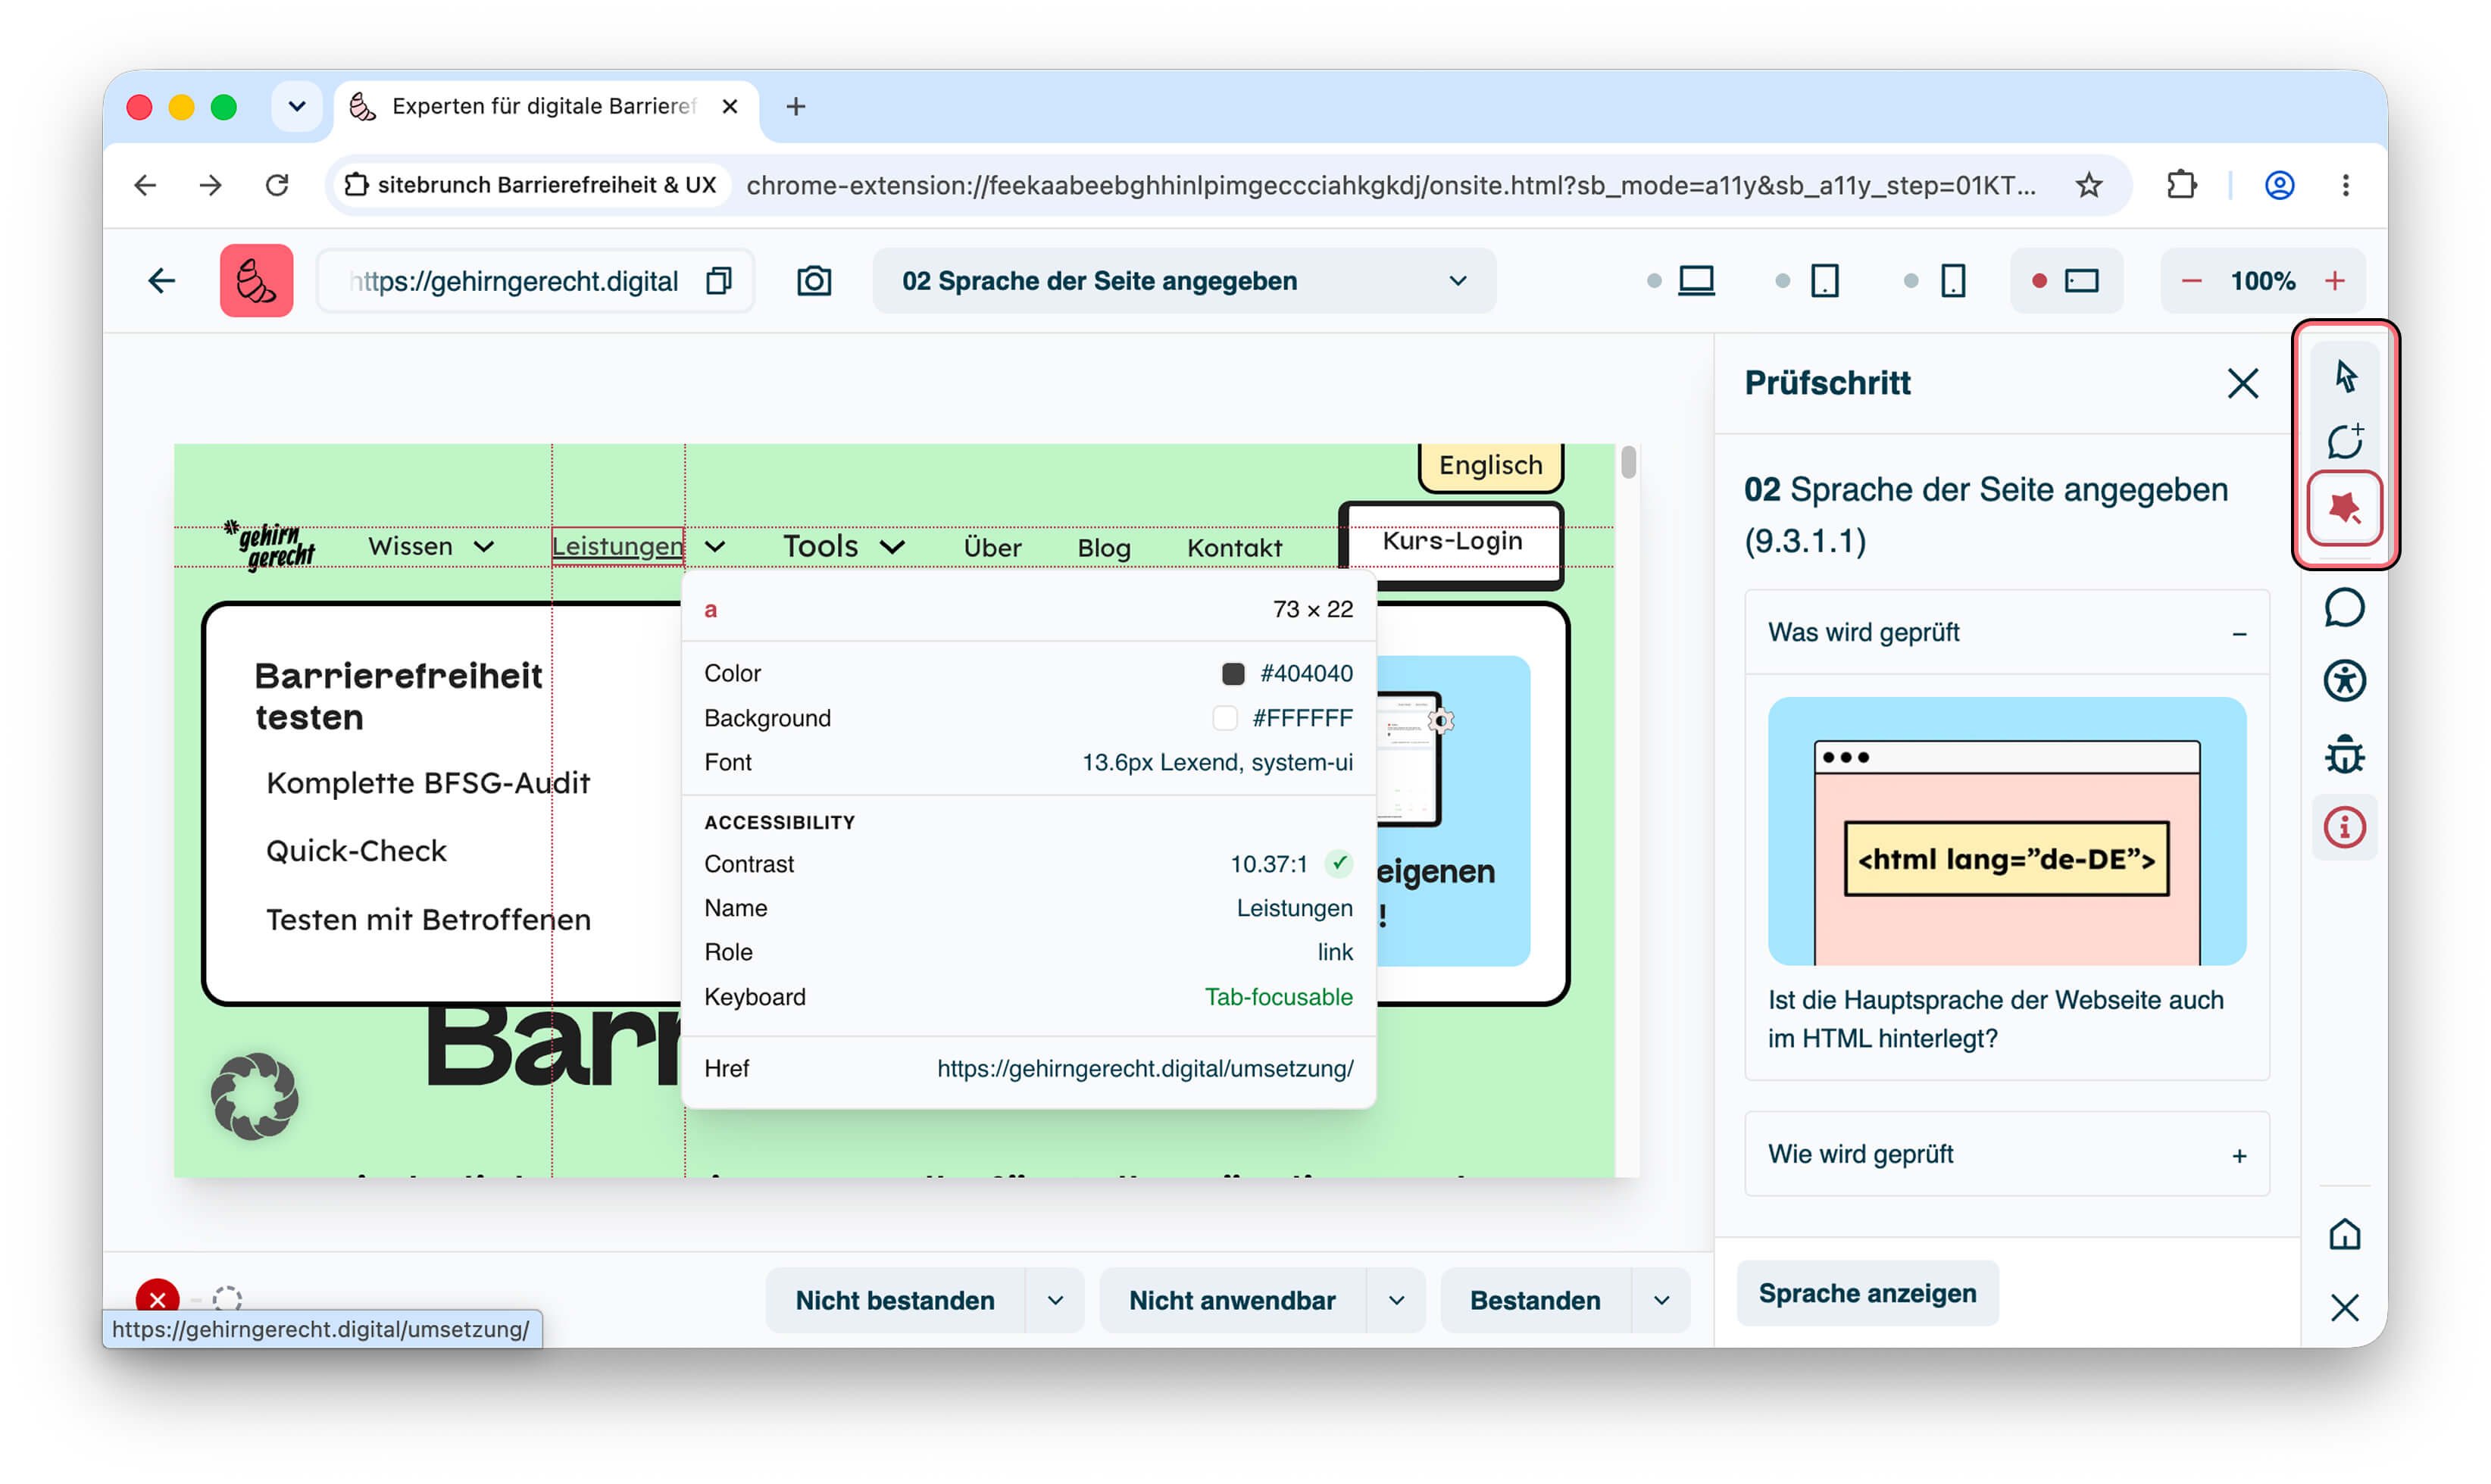Open the Chrome profile icon
The width and height of the screenshot is (2491, 1484).
pyautogui.click(x=2279, y=185)
